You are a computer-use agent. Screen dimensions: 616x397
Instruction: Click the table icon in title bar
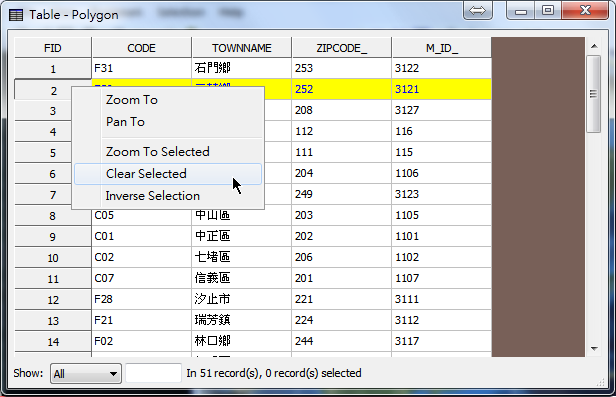pos(16,15)
